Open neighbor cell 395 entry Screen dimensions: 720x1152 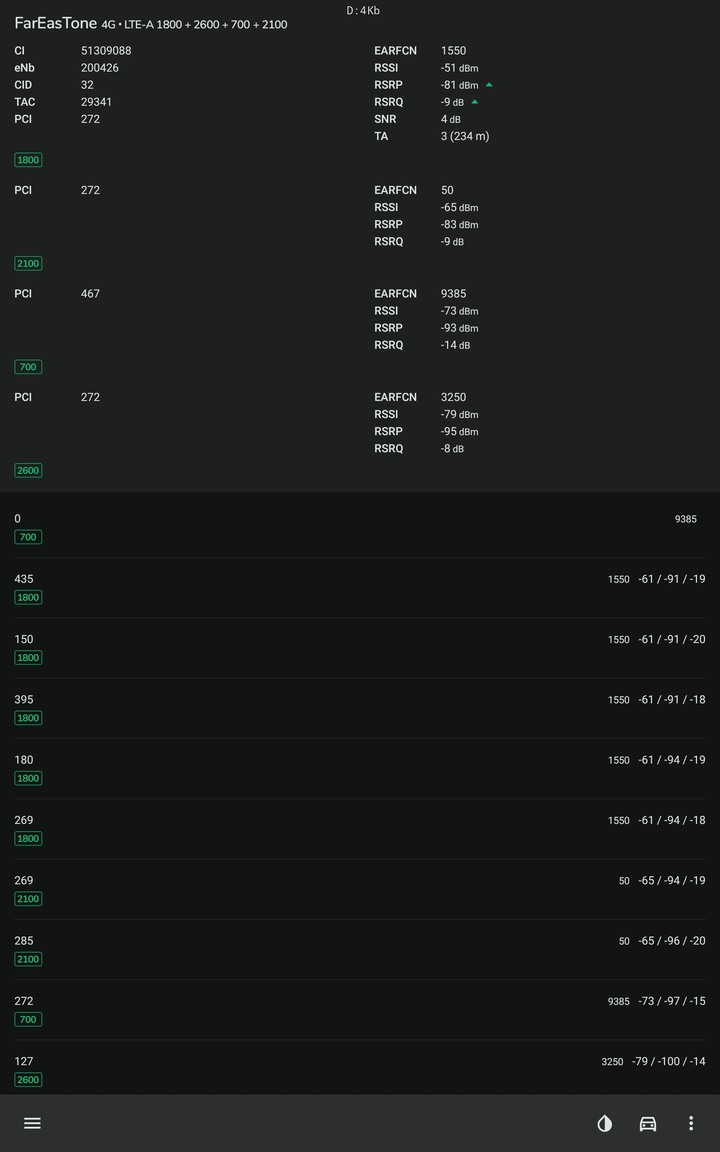click(360, 708)
